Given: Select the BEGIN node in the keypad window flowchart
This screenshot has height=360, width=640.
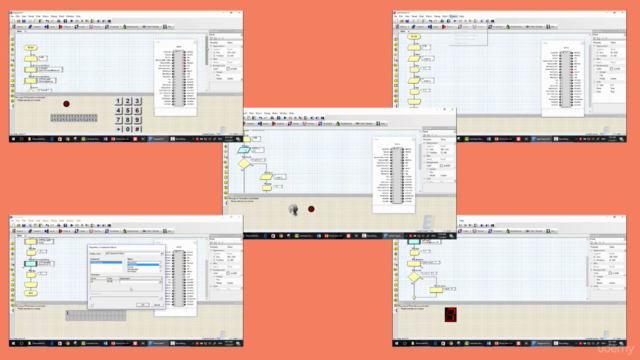Looking at the screenshot, I should tap(31, 48).
